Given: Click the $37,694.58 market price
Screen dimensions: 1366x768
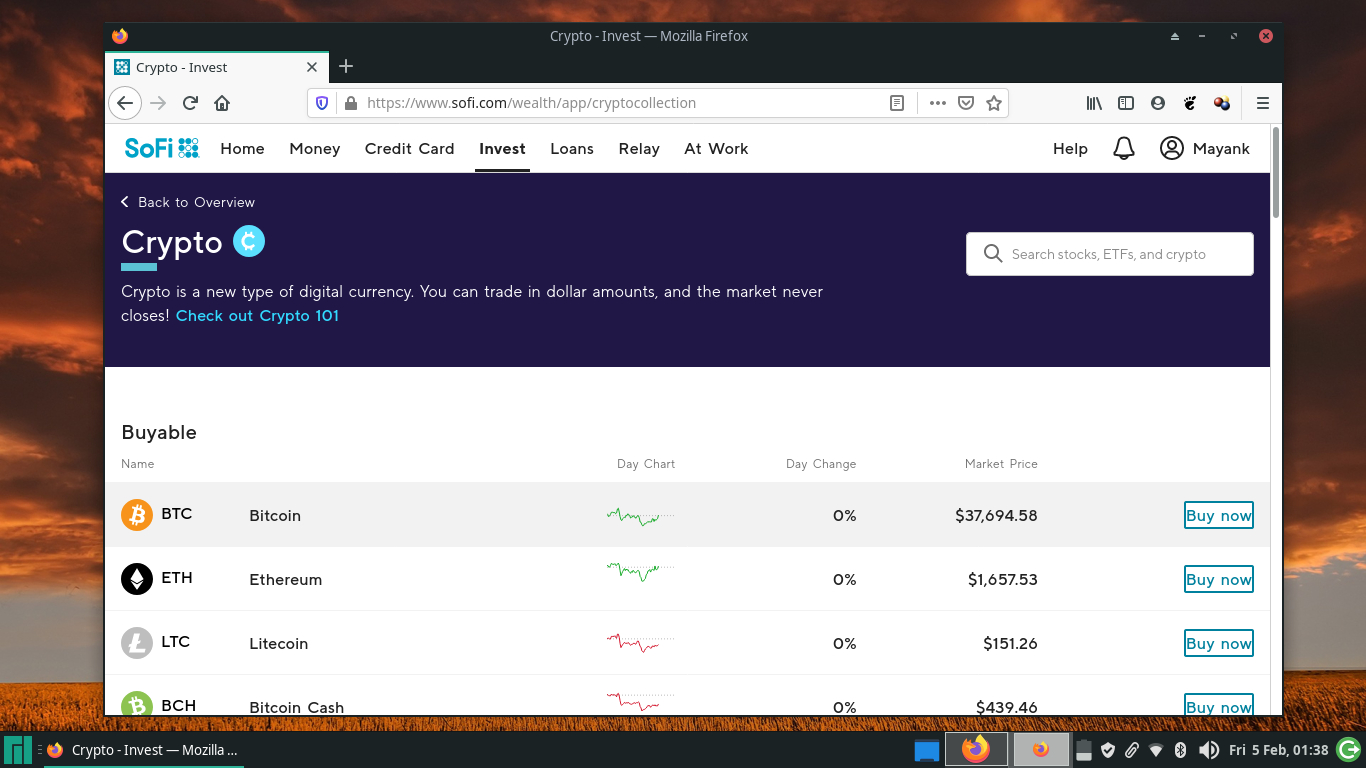Looking at the screenshot, I should [996, 516].
